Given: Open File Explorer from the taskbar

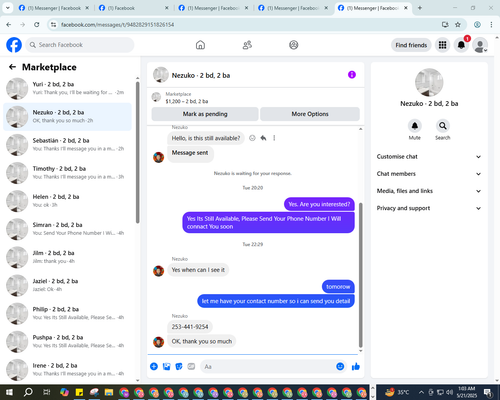Looking at the screenshot, I should pyautogui.click(x=109, y=392).
